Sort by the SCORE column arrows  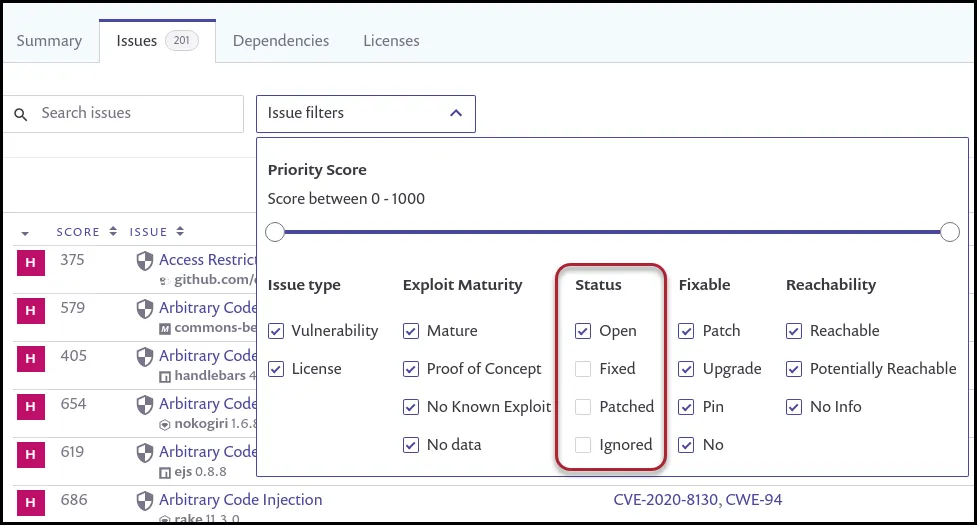click(x=113, y=231)
